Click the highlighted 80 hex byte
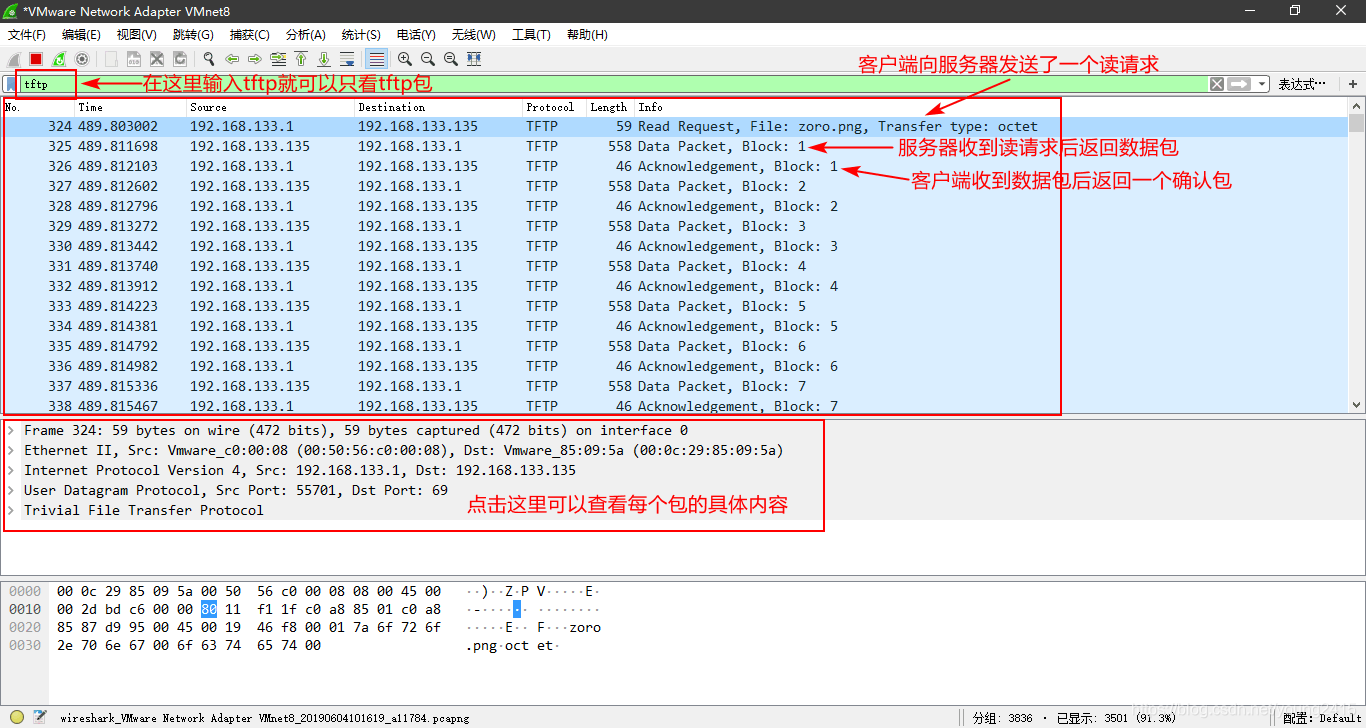This screenshot has height=728, width=1366. click(208, 609)
